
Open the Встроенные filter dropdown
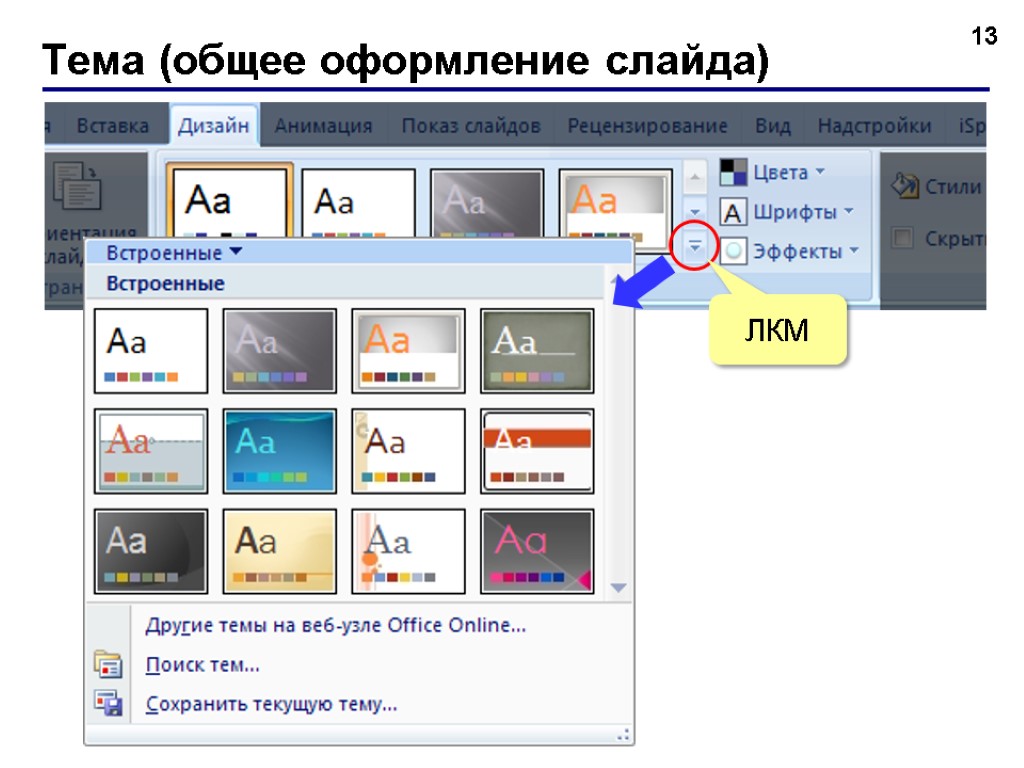[174, 252]
